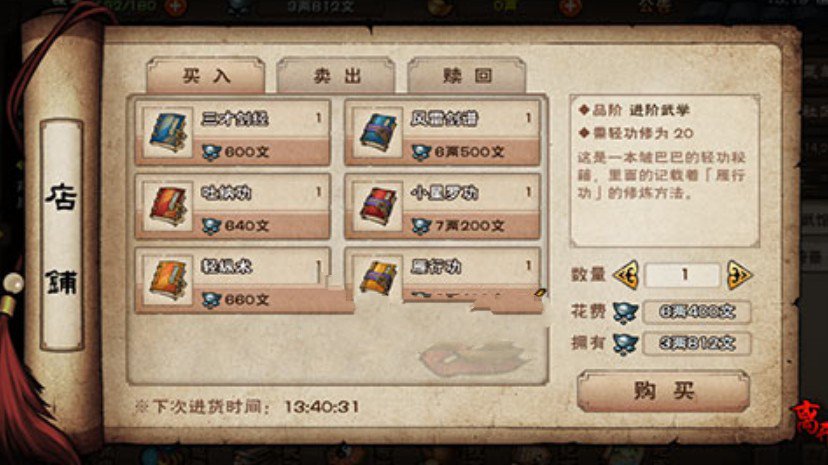
Task: Click the 店铺 scroll title banner
Action: pyautogui.click(x=62, y=235)
